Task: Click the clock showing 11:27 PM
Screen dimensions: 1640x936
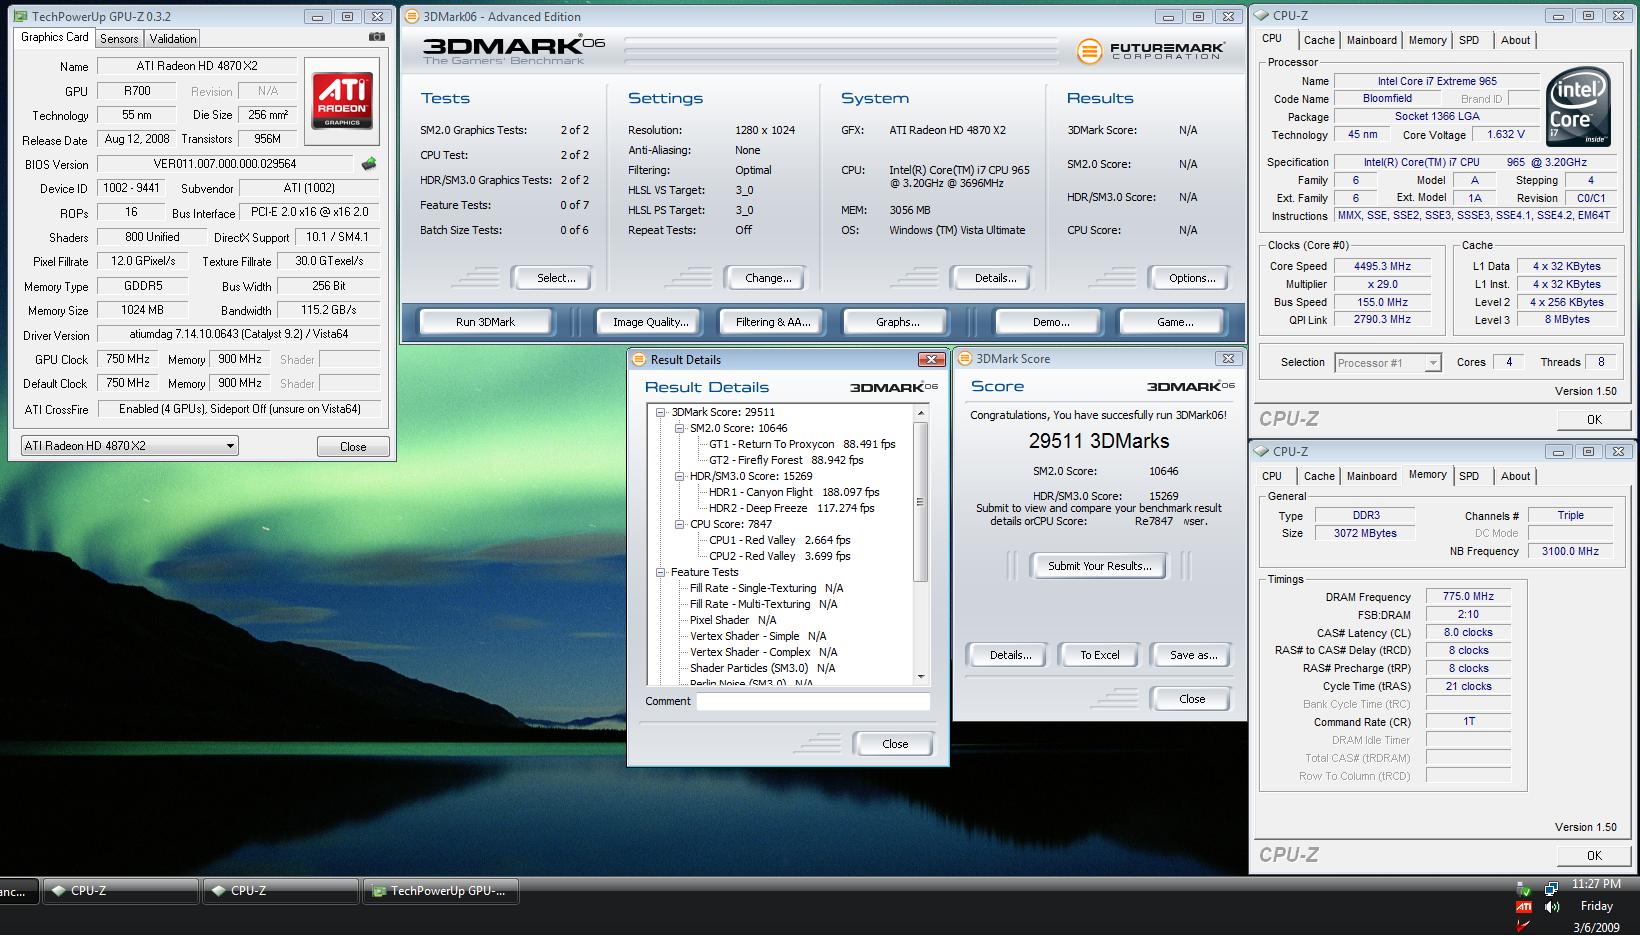Action: click(1596, 884)
